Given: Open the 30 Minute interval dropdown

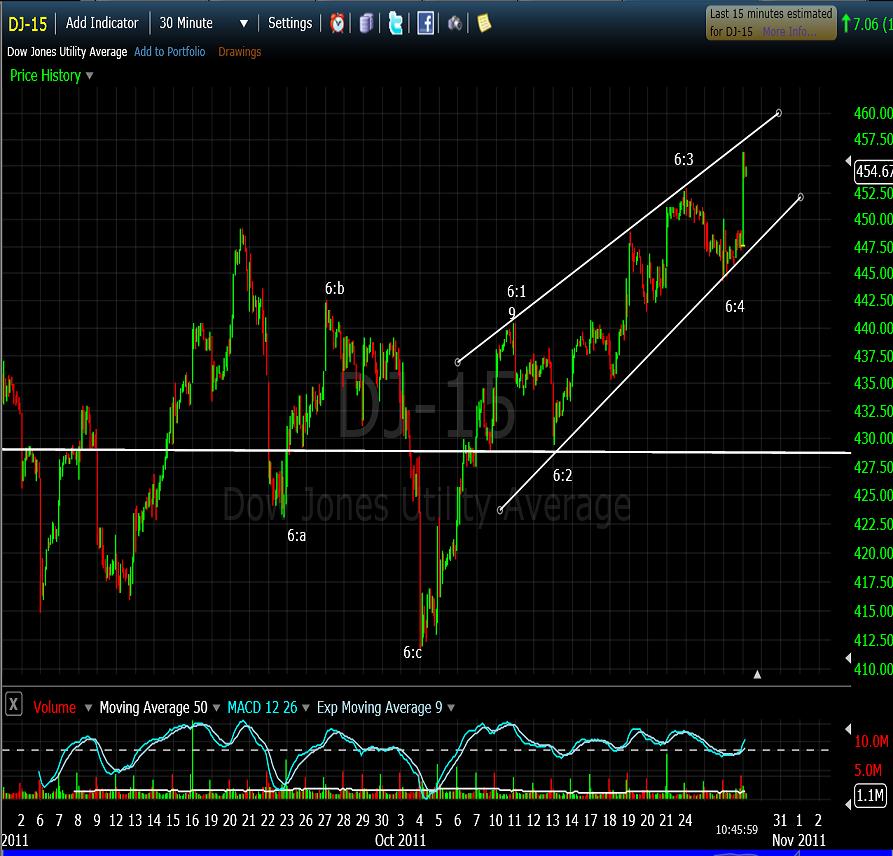Looking at the screenshot, I should (244, 24).
